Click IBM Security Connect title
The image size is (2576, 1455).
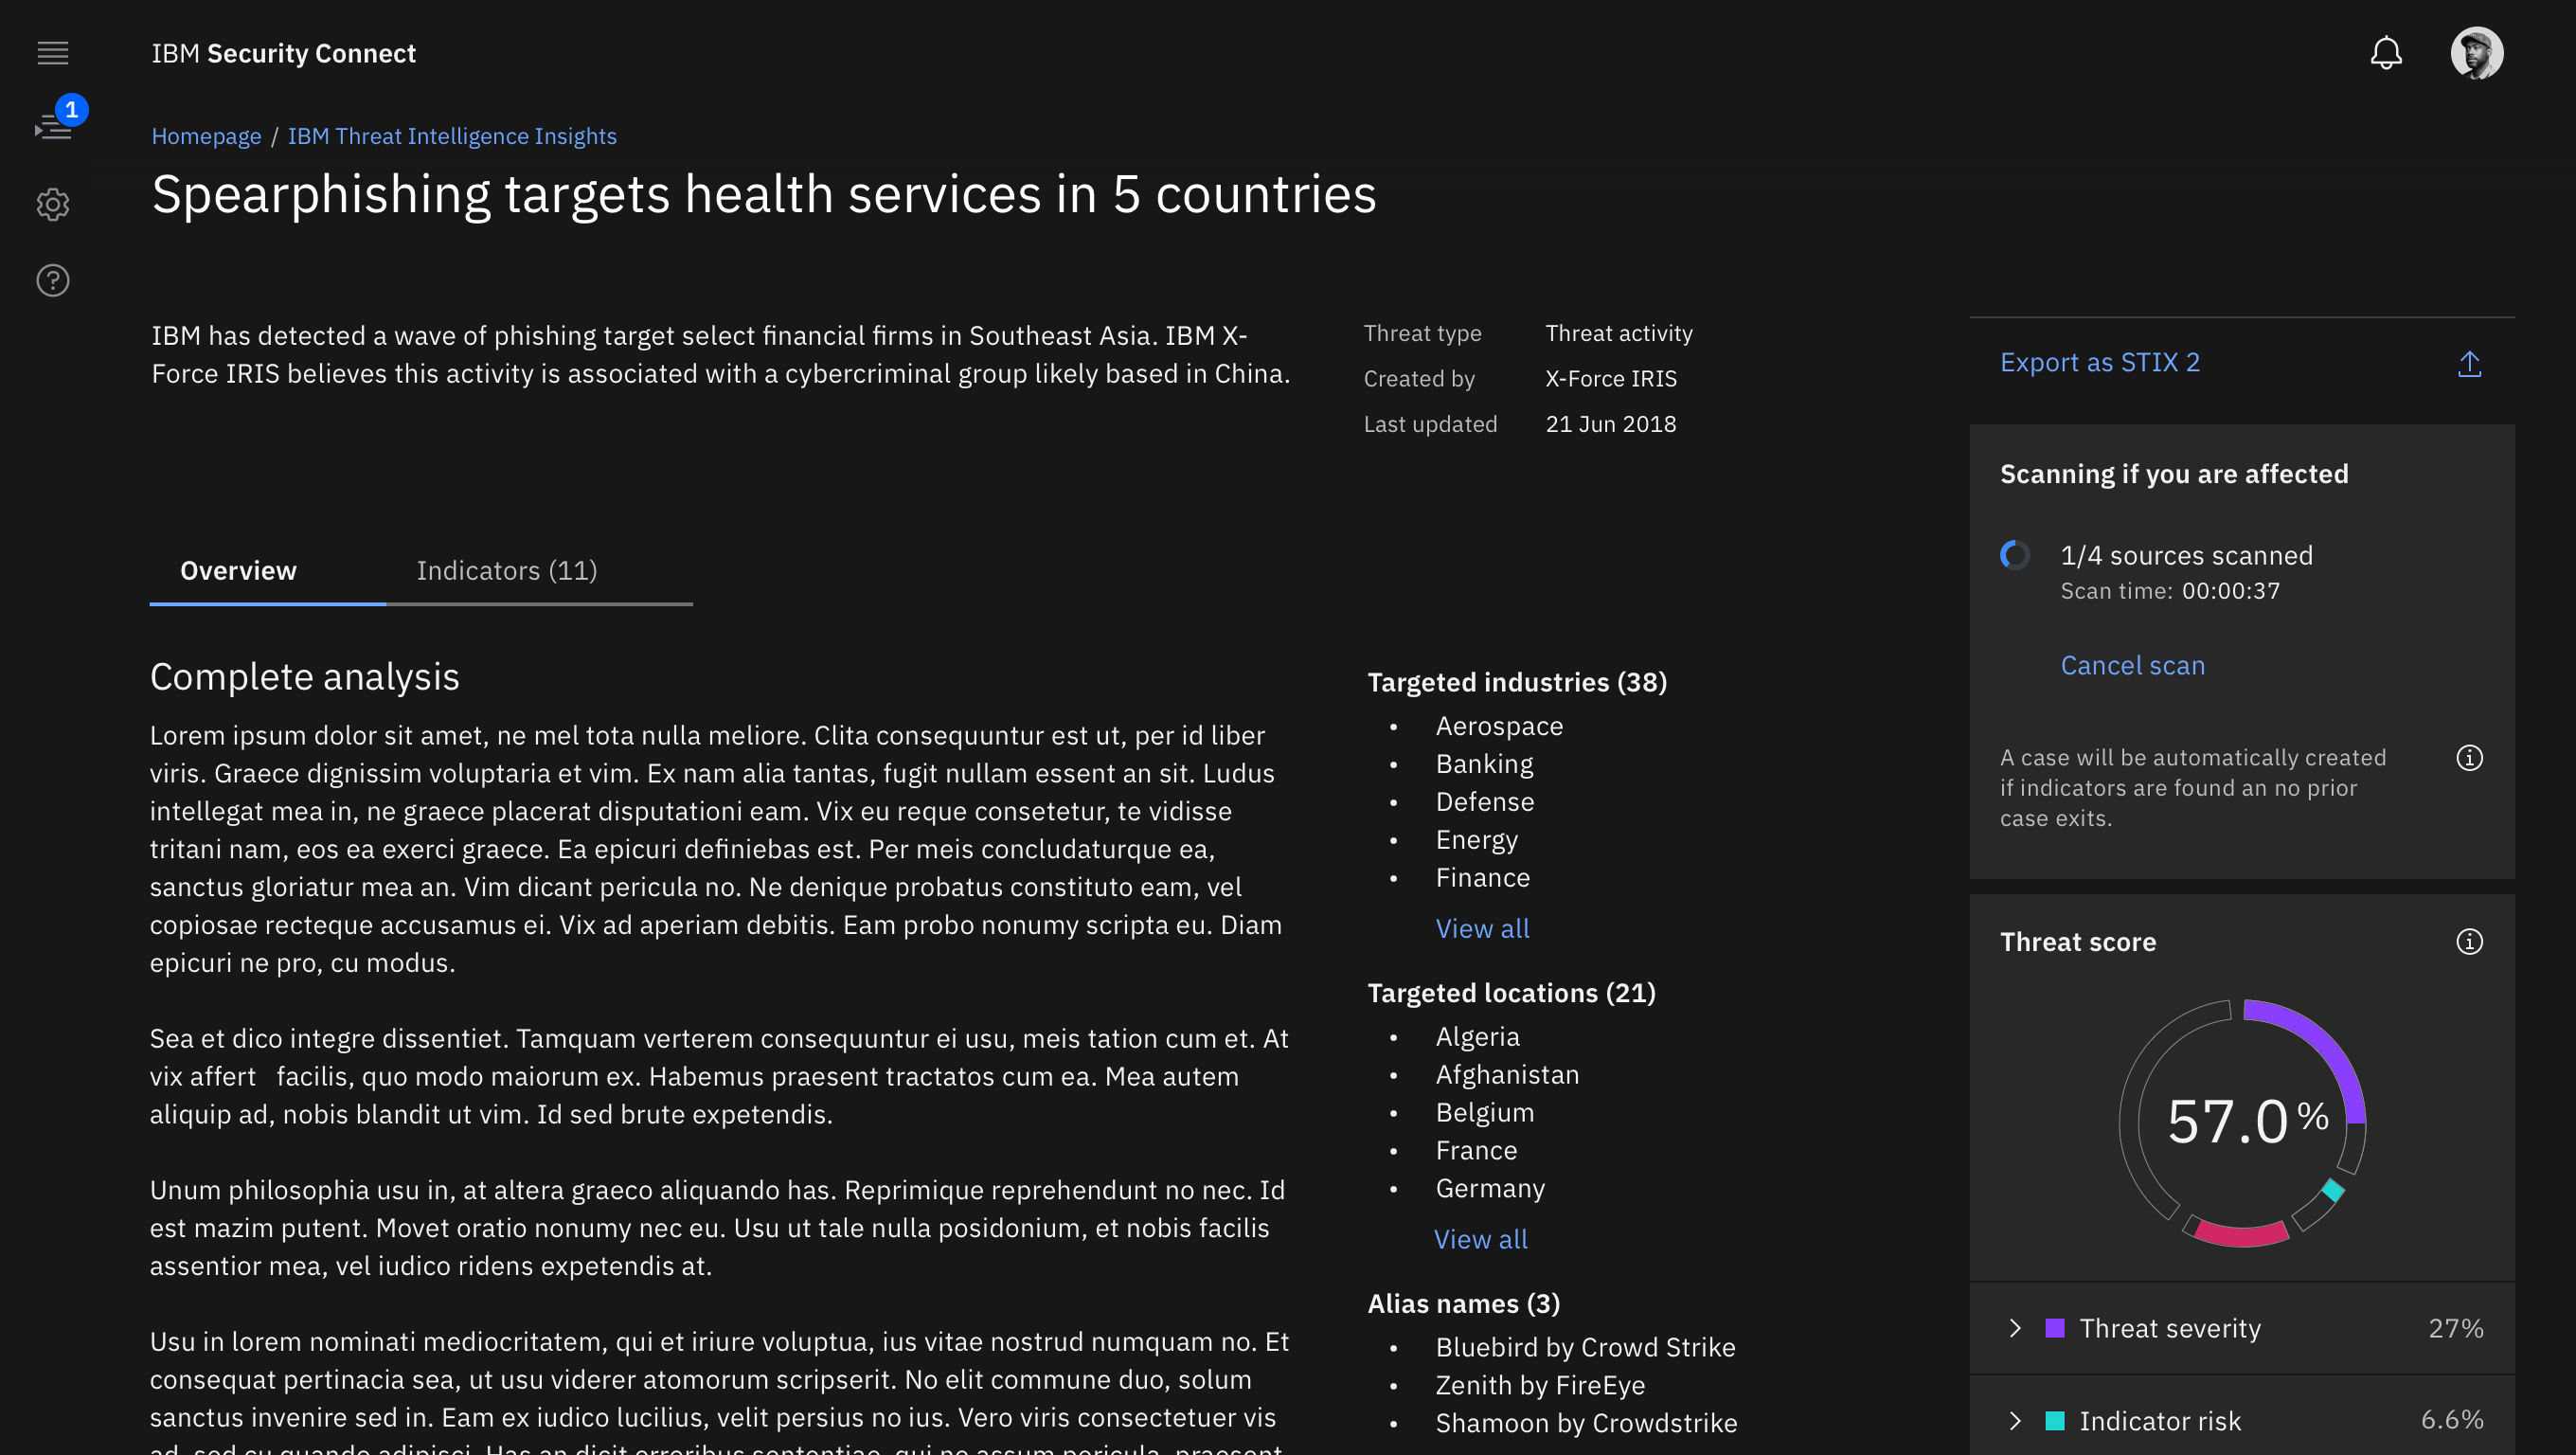point(283,53)
